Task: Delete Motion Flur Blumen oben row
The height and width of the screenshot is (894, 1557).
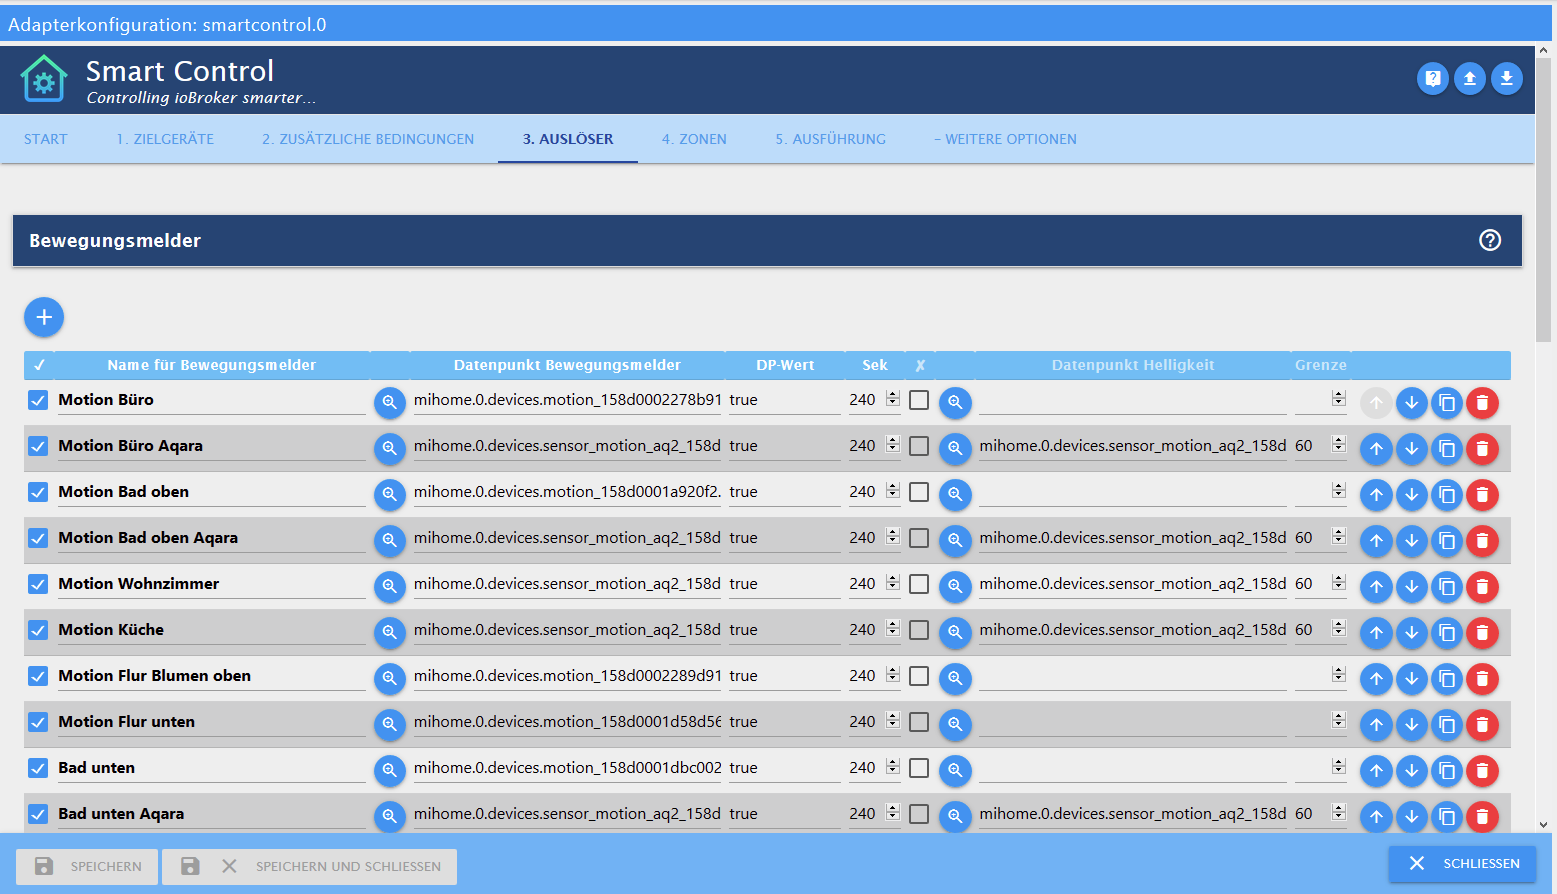Action: (1482, 678)
